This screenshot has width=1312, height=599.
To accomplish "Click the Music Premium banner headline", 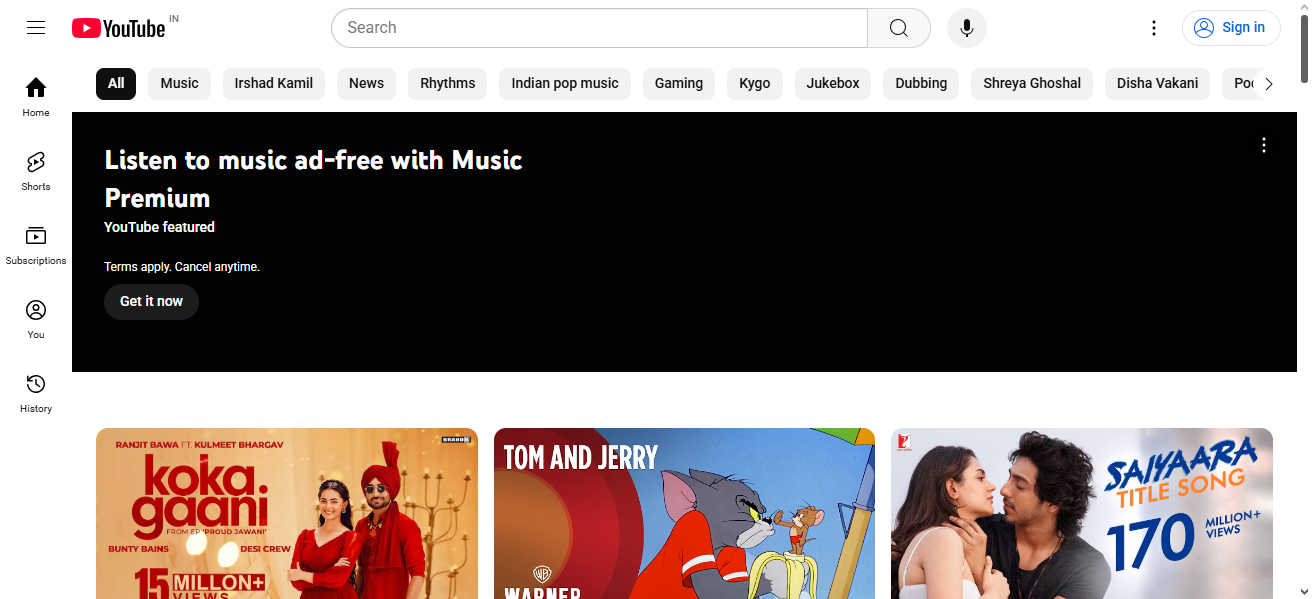I will (313, 179).
